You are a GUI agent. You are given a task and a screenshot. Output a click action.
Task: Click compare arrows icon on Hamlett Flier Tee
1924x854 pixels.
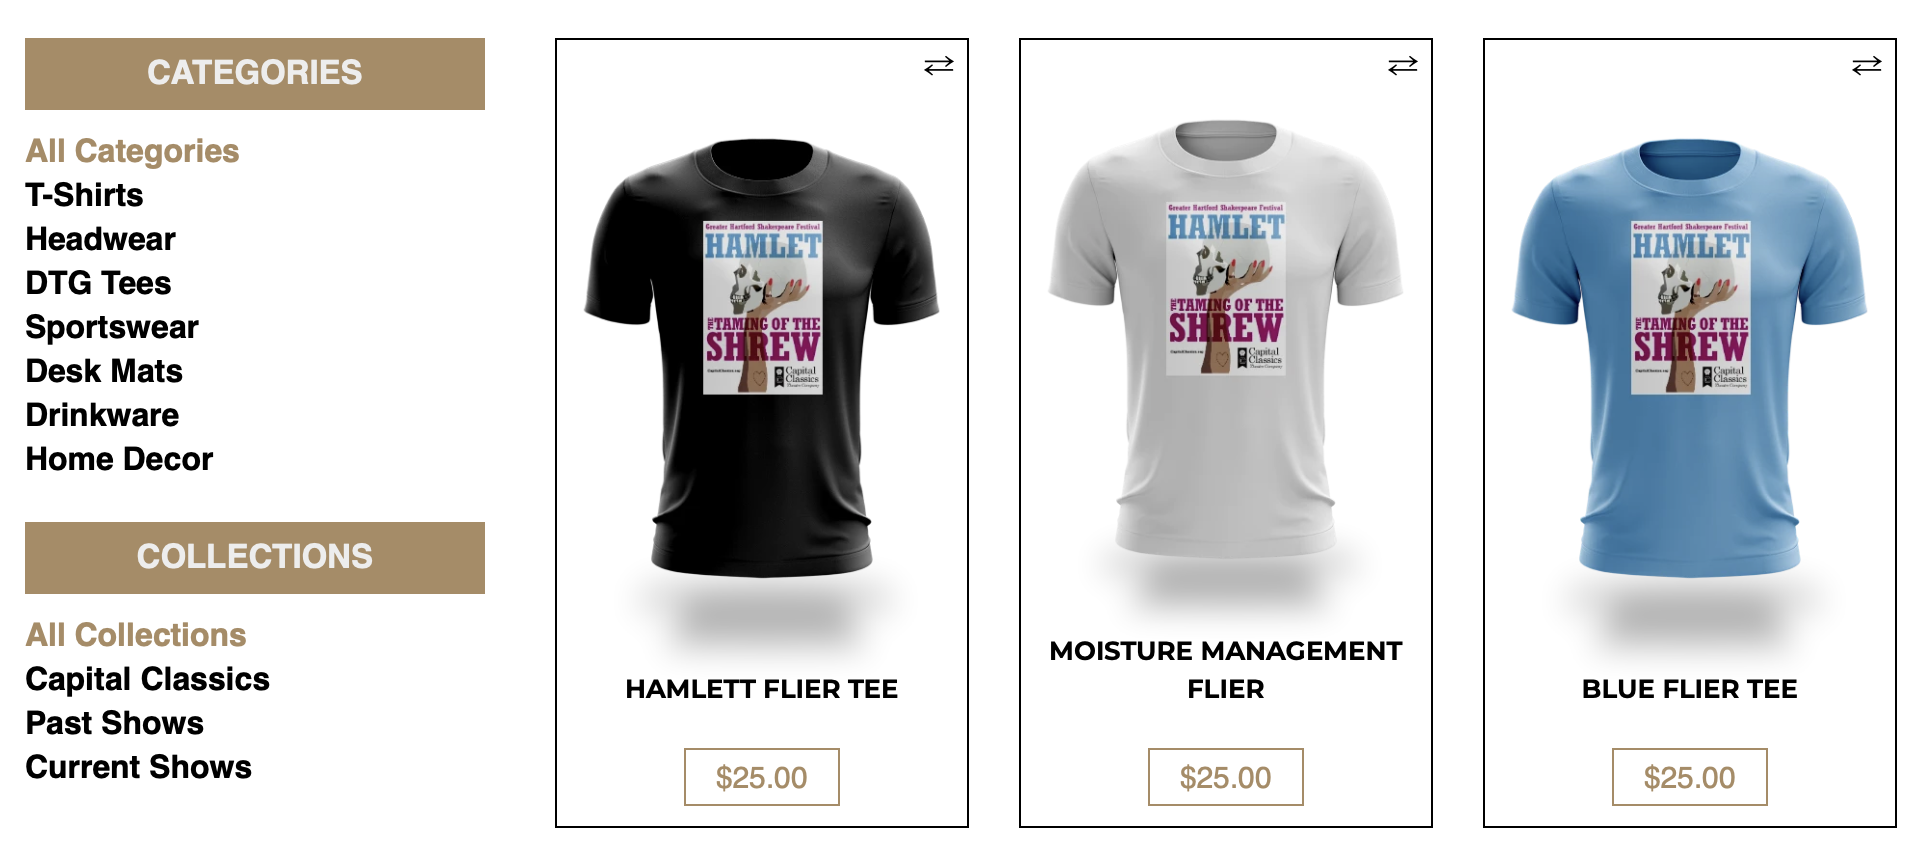click(x=938, y=66)
